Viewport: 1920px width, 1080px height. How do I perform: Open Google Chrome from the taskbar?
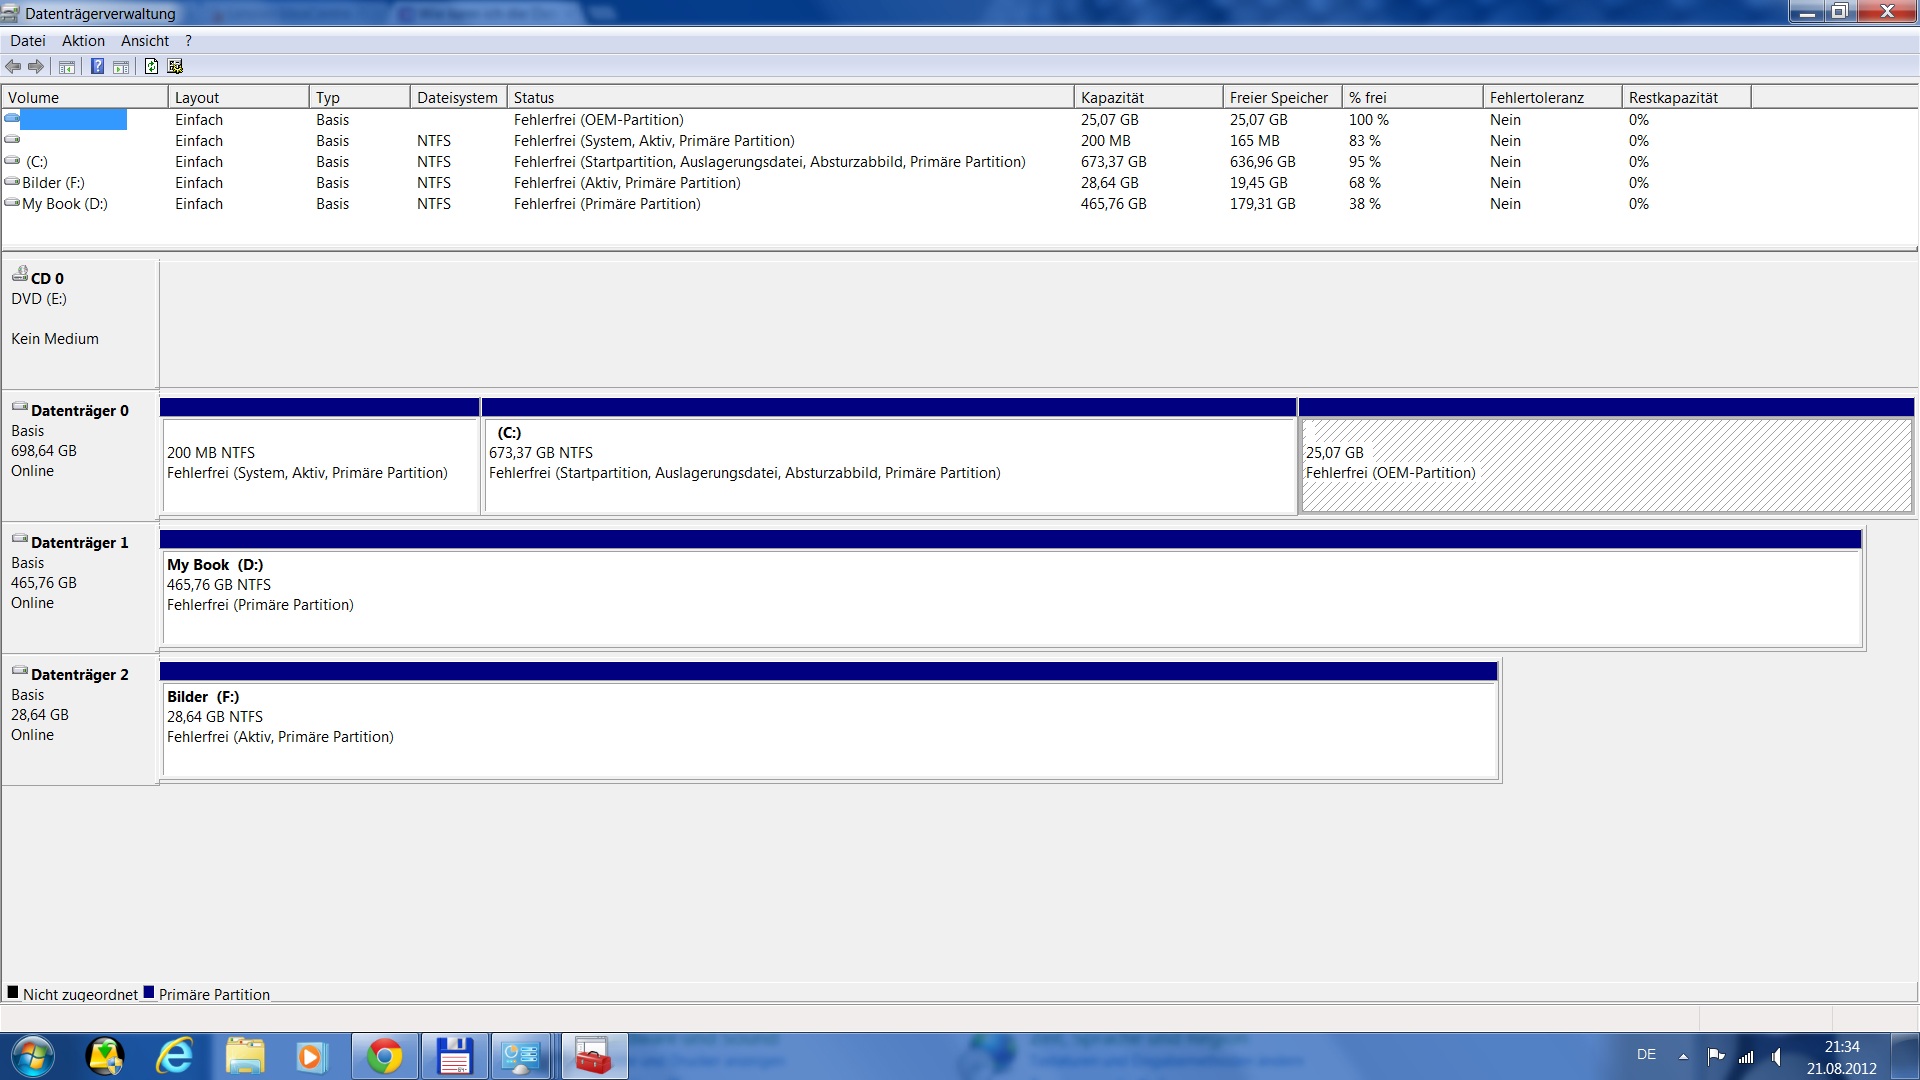(384, 1056)
